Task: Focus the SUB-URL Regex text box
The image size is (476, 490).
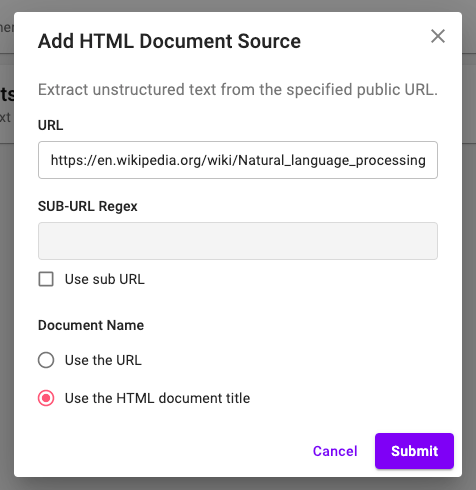Action: (238, 241)
